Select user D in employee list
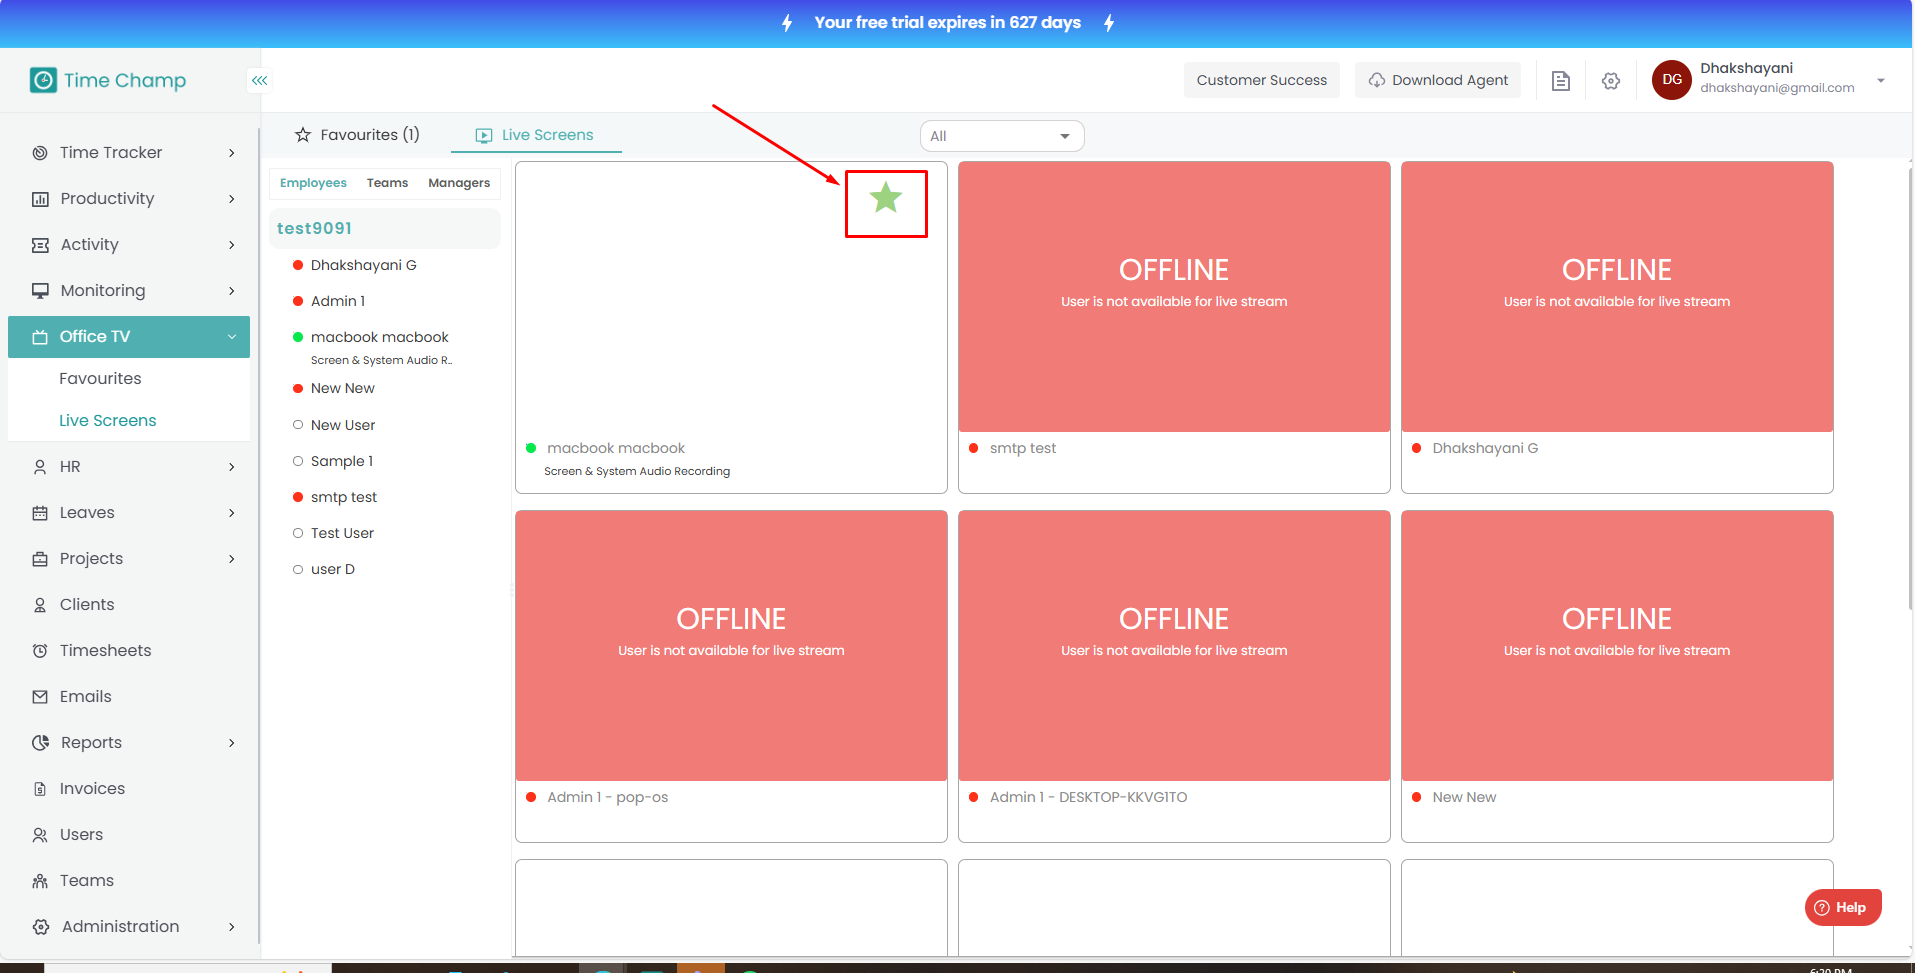 333,569
